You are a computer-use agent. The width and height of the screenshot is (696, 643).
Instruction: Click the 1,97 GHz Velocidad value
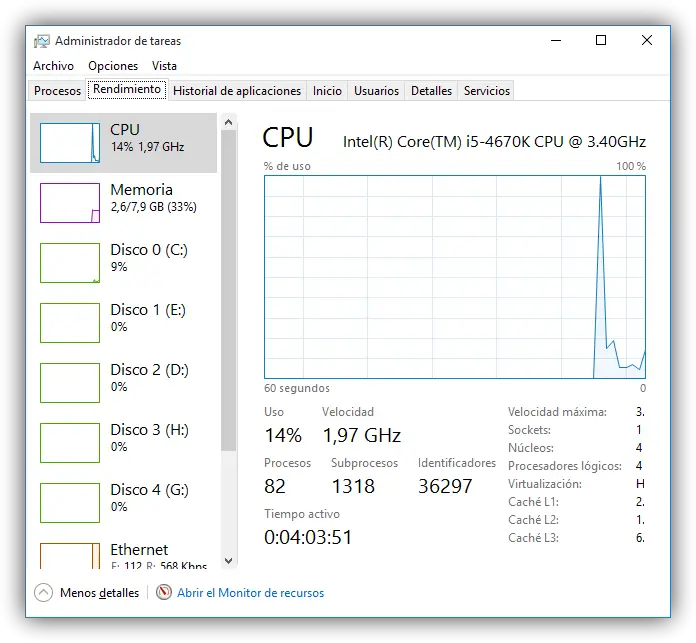(361, 435)
